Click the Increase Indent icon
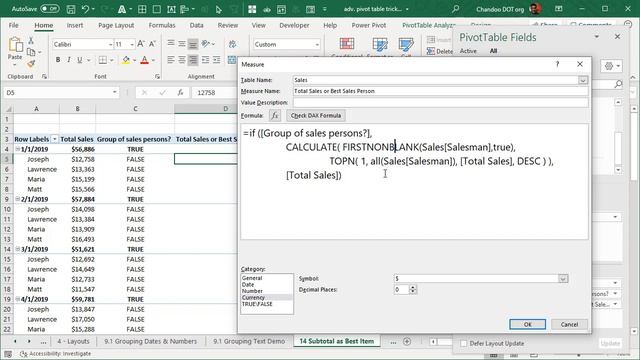The height and width of the screenshot is (360, 640). coord(216,60)
